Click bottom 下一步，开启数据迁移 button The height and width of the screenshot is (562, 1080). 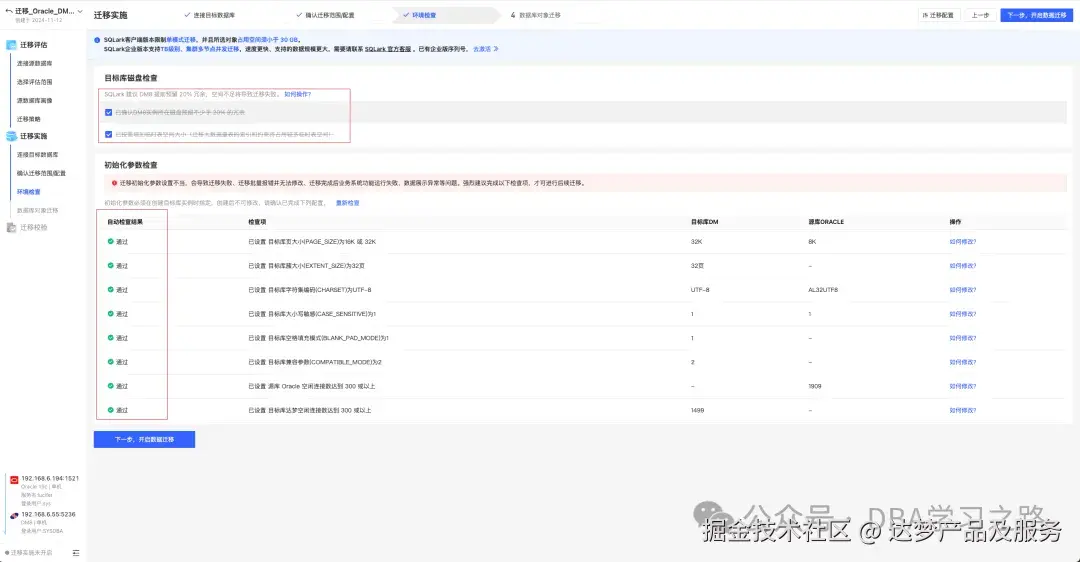click(145, 439)
